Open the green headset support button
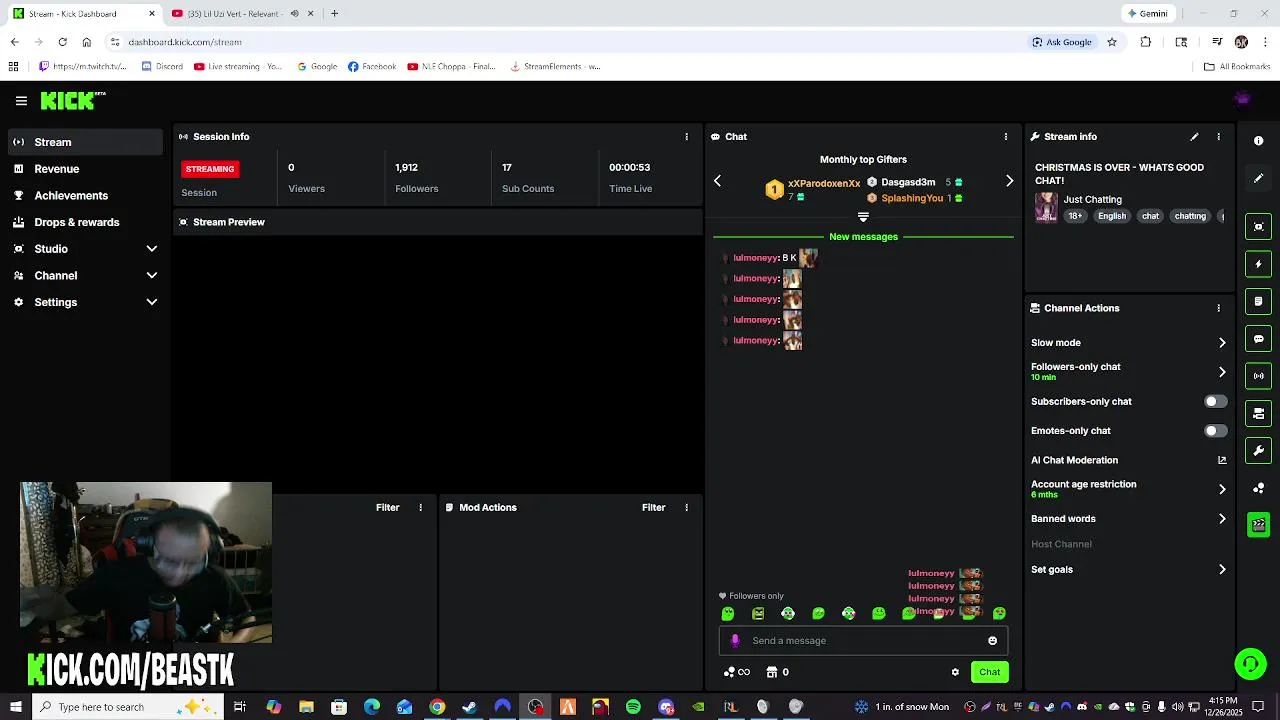This screenshot has height=720, width=1280. click(1249, 664)
